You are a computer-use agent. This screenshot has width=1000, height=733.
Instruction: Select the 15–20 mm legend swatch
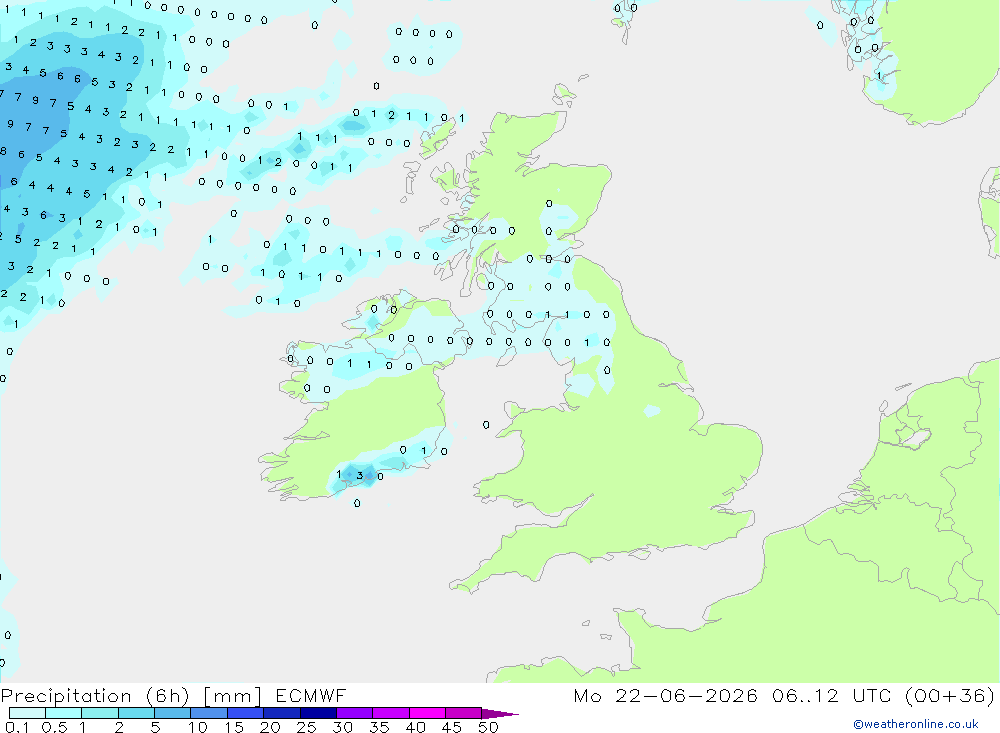[x=246, y=713]
